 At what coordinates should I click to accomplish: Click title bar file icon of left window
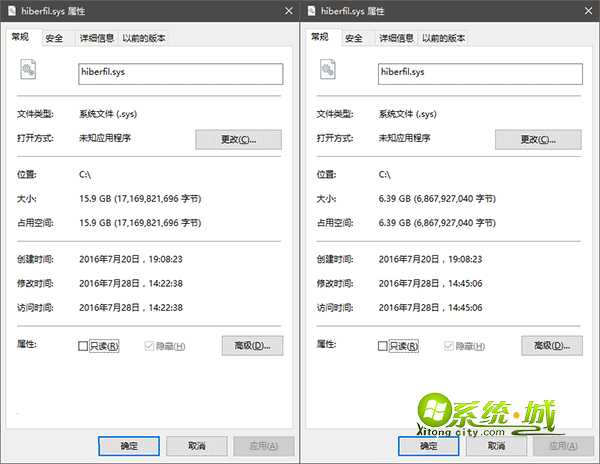pyautogui.click(x=12, y=11)
